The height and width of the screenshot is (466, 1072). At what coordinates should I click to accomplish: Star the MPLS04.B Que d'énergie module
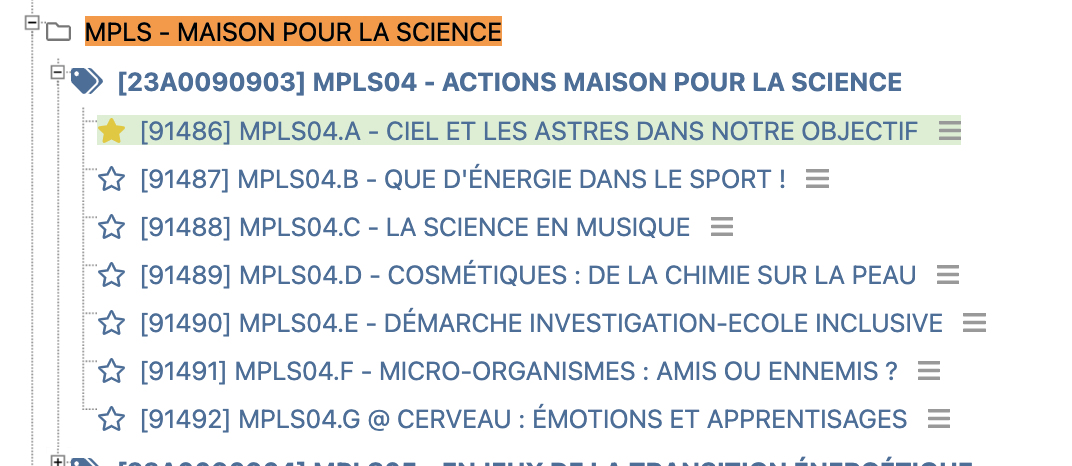(111, 179)
